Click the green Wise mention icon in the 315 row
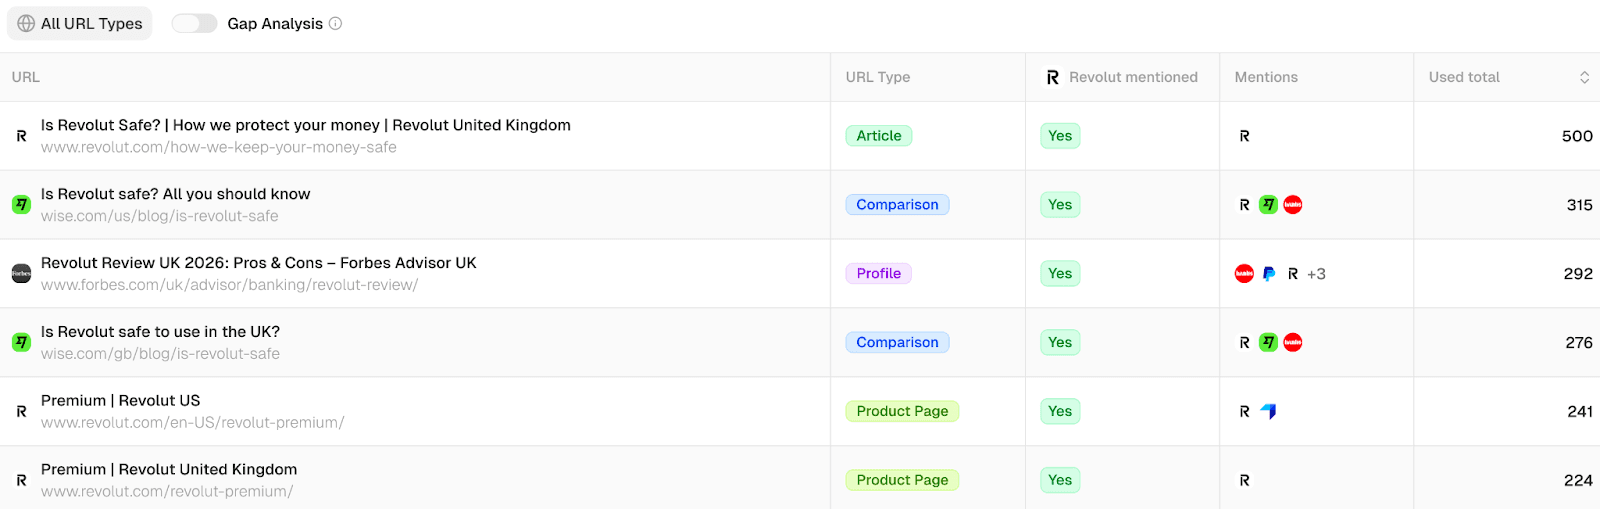The width and height of the screenshot is (1600, 509). [x=1268, y=205]
